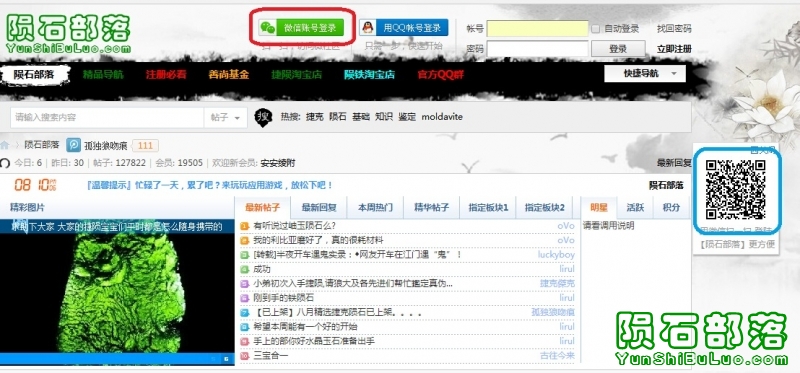Image resolution: width=800 pixels, height=373 pixels.
Task: Open the QR code image
Action: tap(736, 190)
